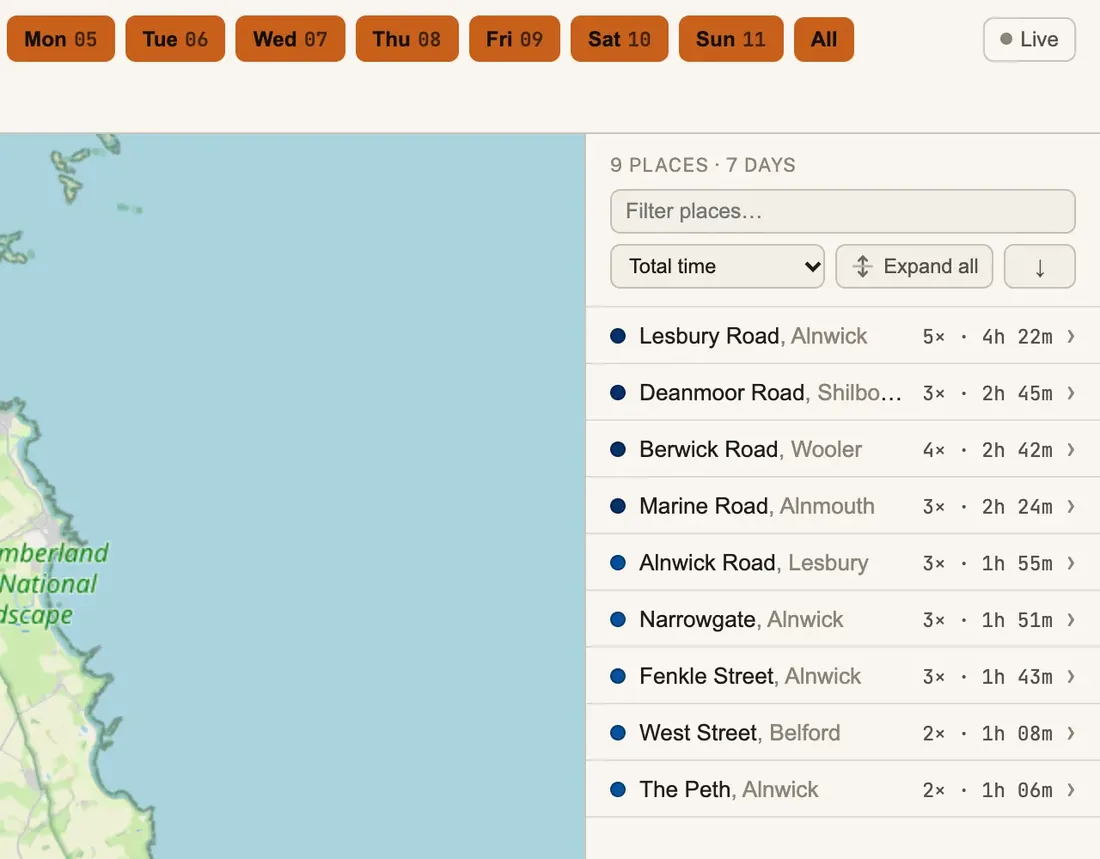
Task: Select the Narrowgate place name
Action: 697,620
